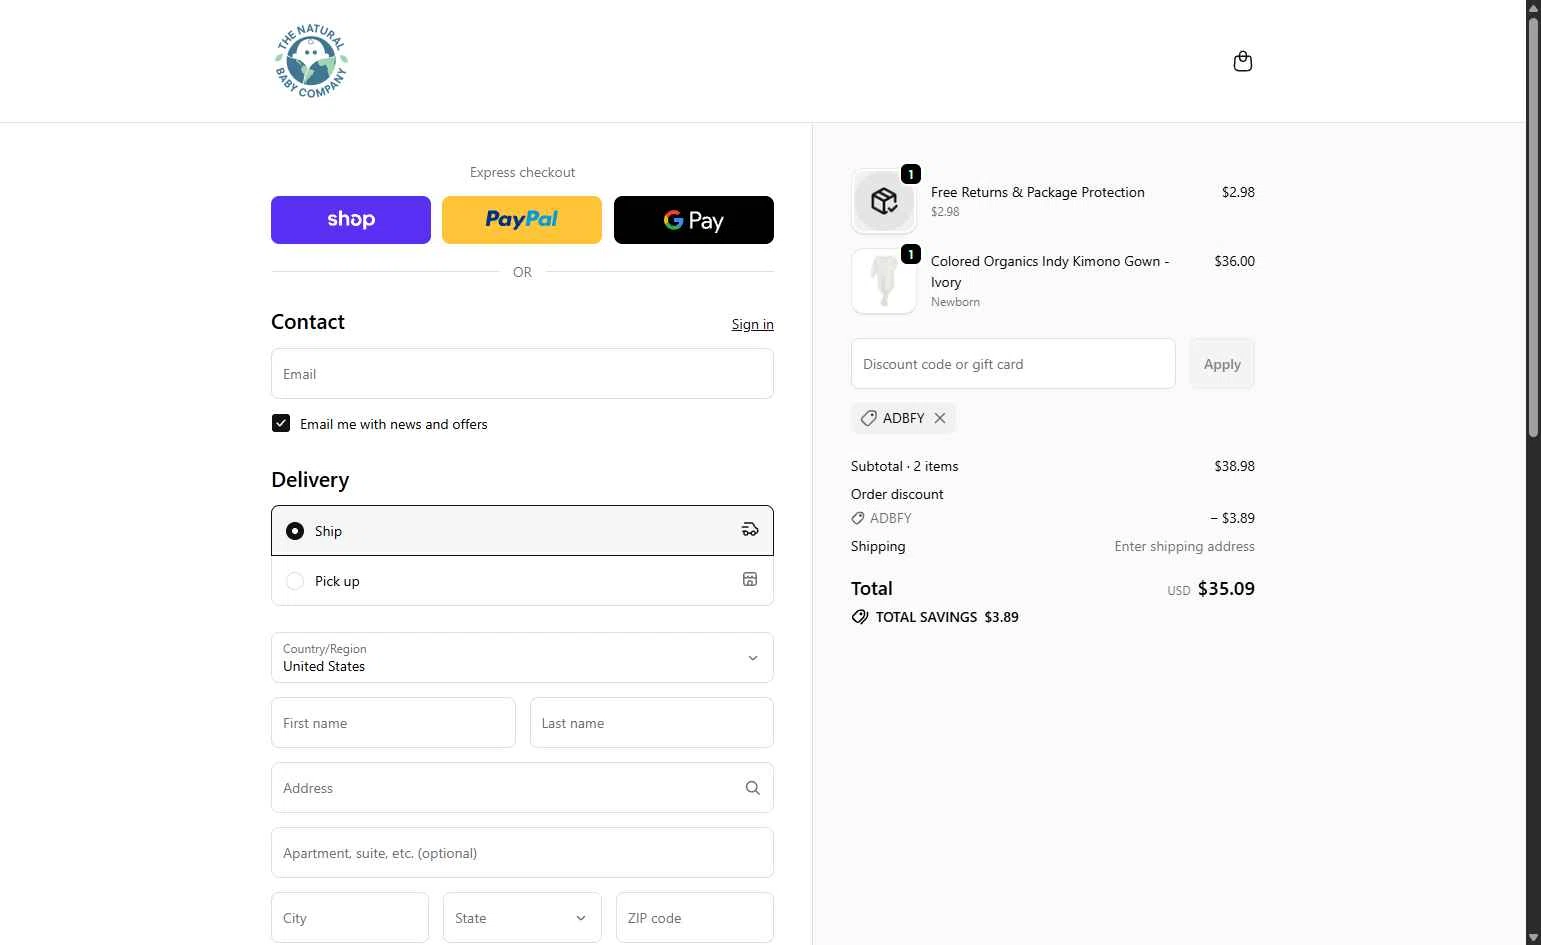This screenshot has height=945, width=1541.
Task: Click the Contact section heading
Action: tap(308, 321)
